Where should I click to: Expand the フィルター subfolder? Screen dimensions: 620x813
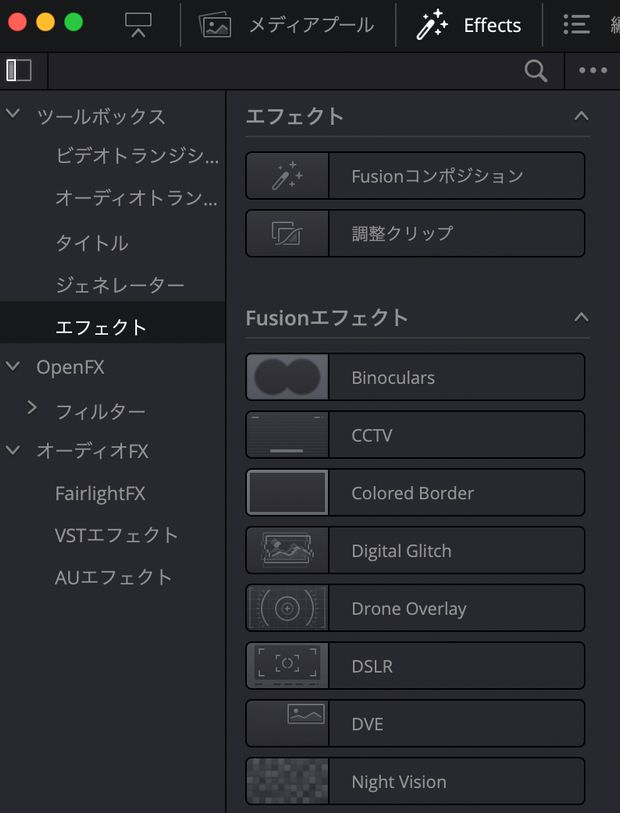tap(32, 408)
